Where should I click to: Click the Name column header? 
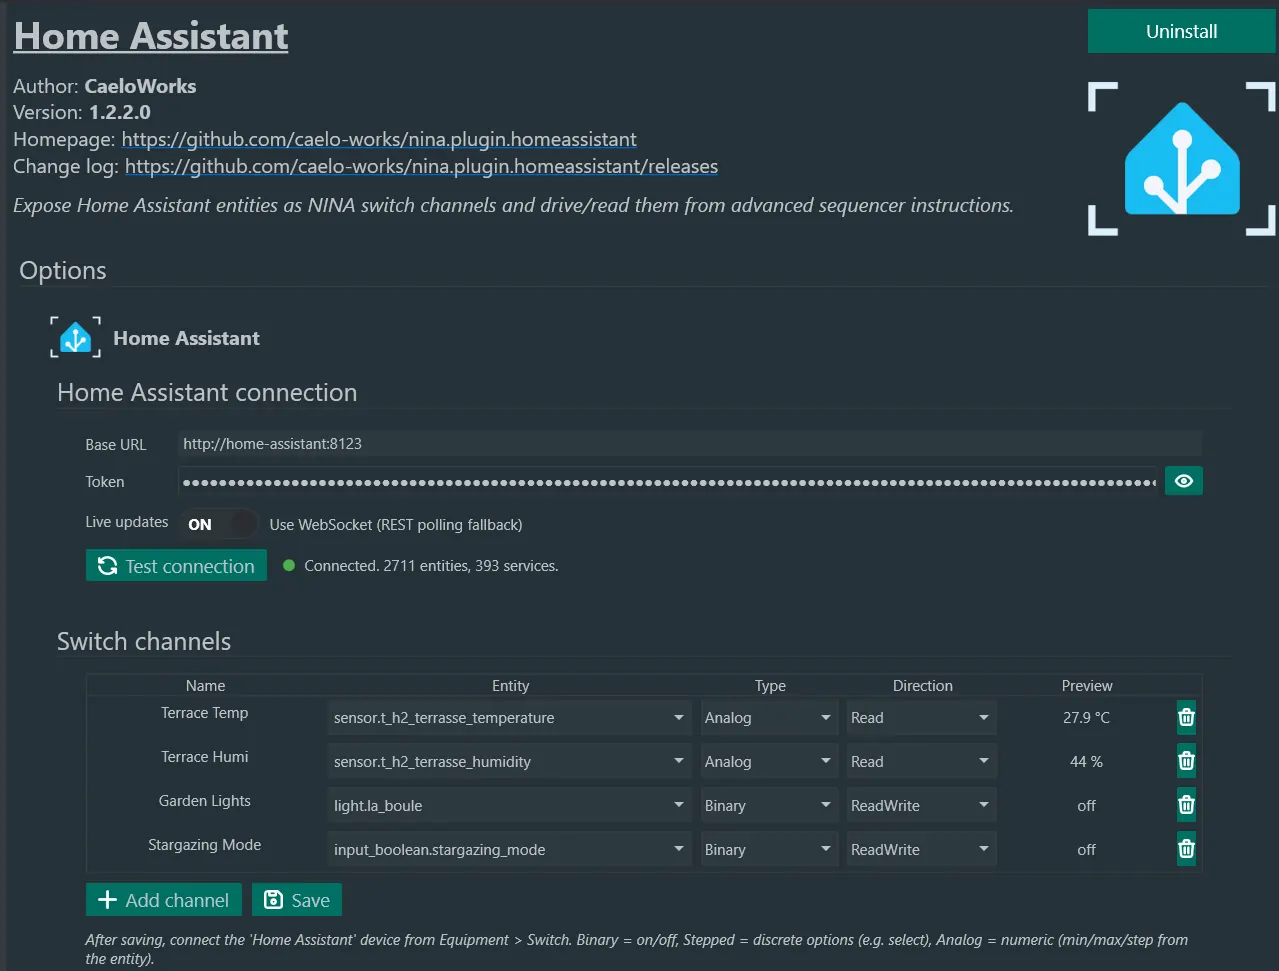pos(205,686)
